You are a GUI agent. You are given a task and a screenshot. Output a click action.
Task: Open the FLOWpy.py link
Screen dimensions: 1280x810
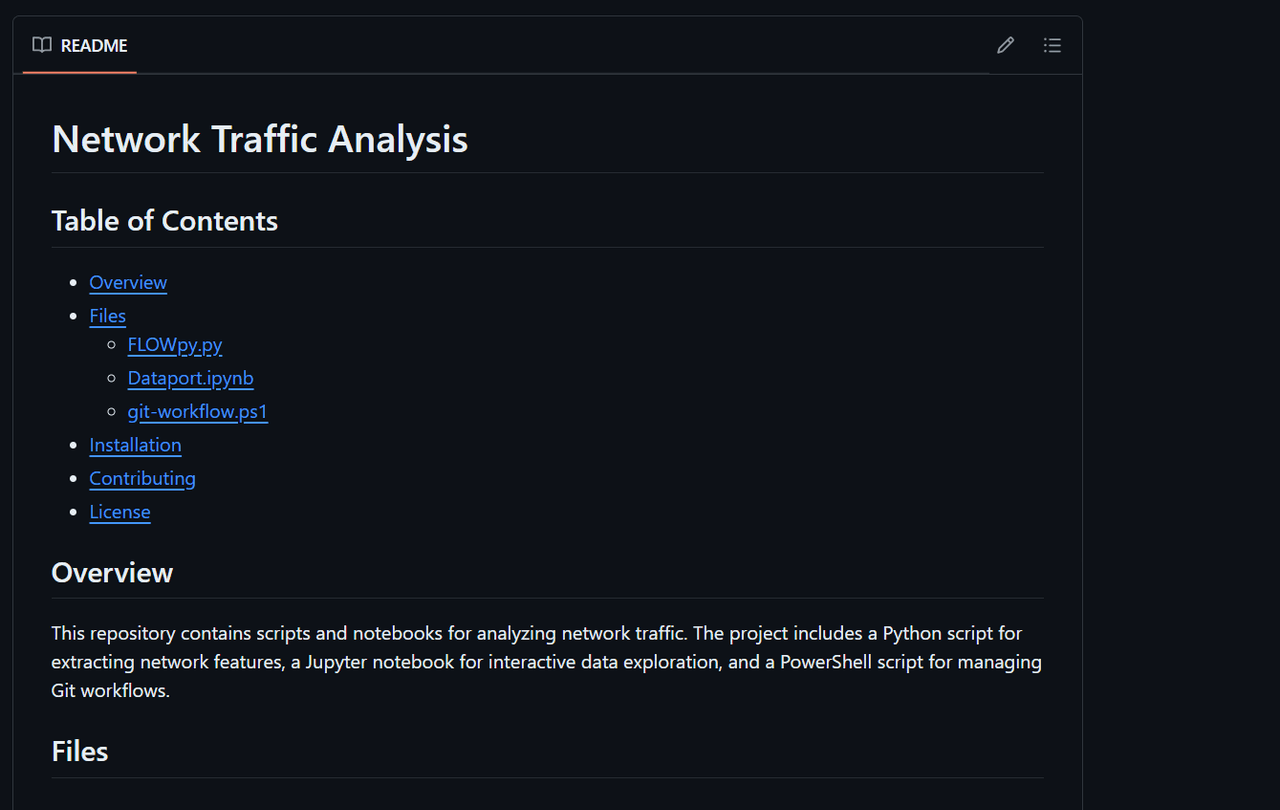pyautogui.click(x=175, y=345)
